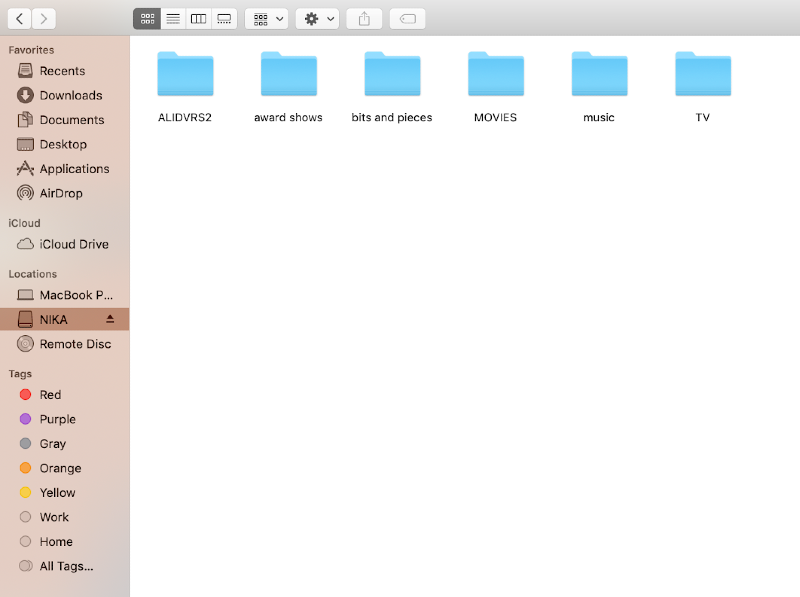Image resolution: width=800 pixels, height=597 pixels.
Task: Select the NIKA drive in the sidebar
Action: (65, 320)
